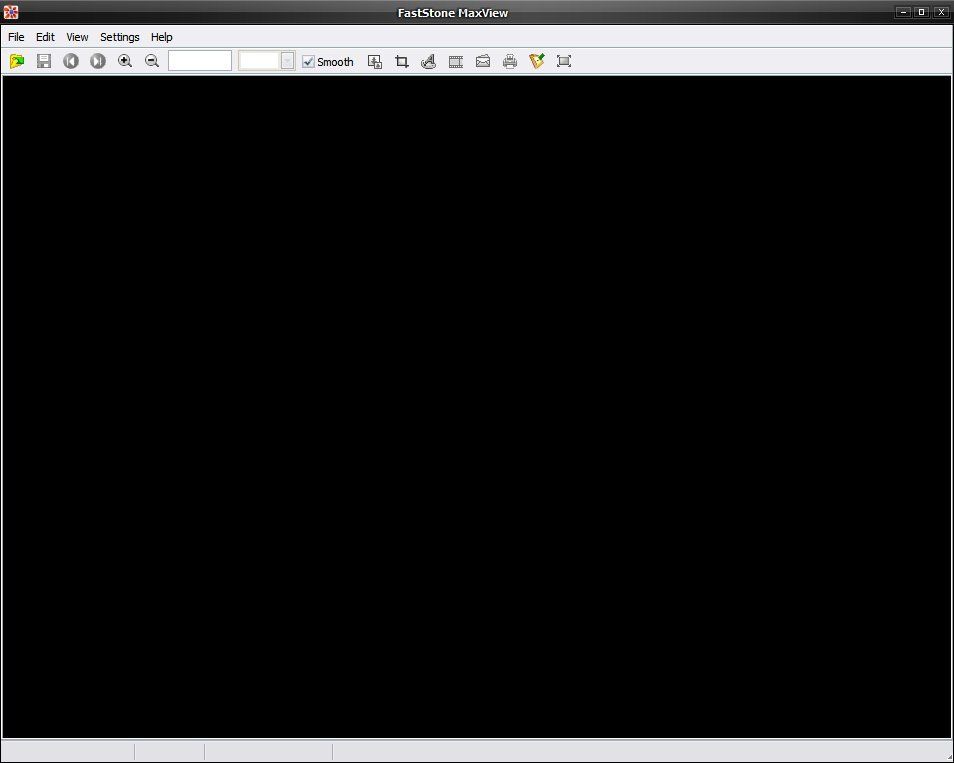Open the File menu
The image size is (954, 763).
[16, 37]
